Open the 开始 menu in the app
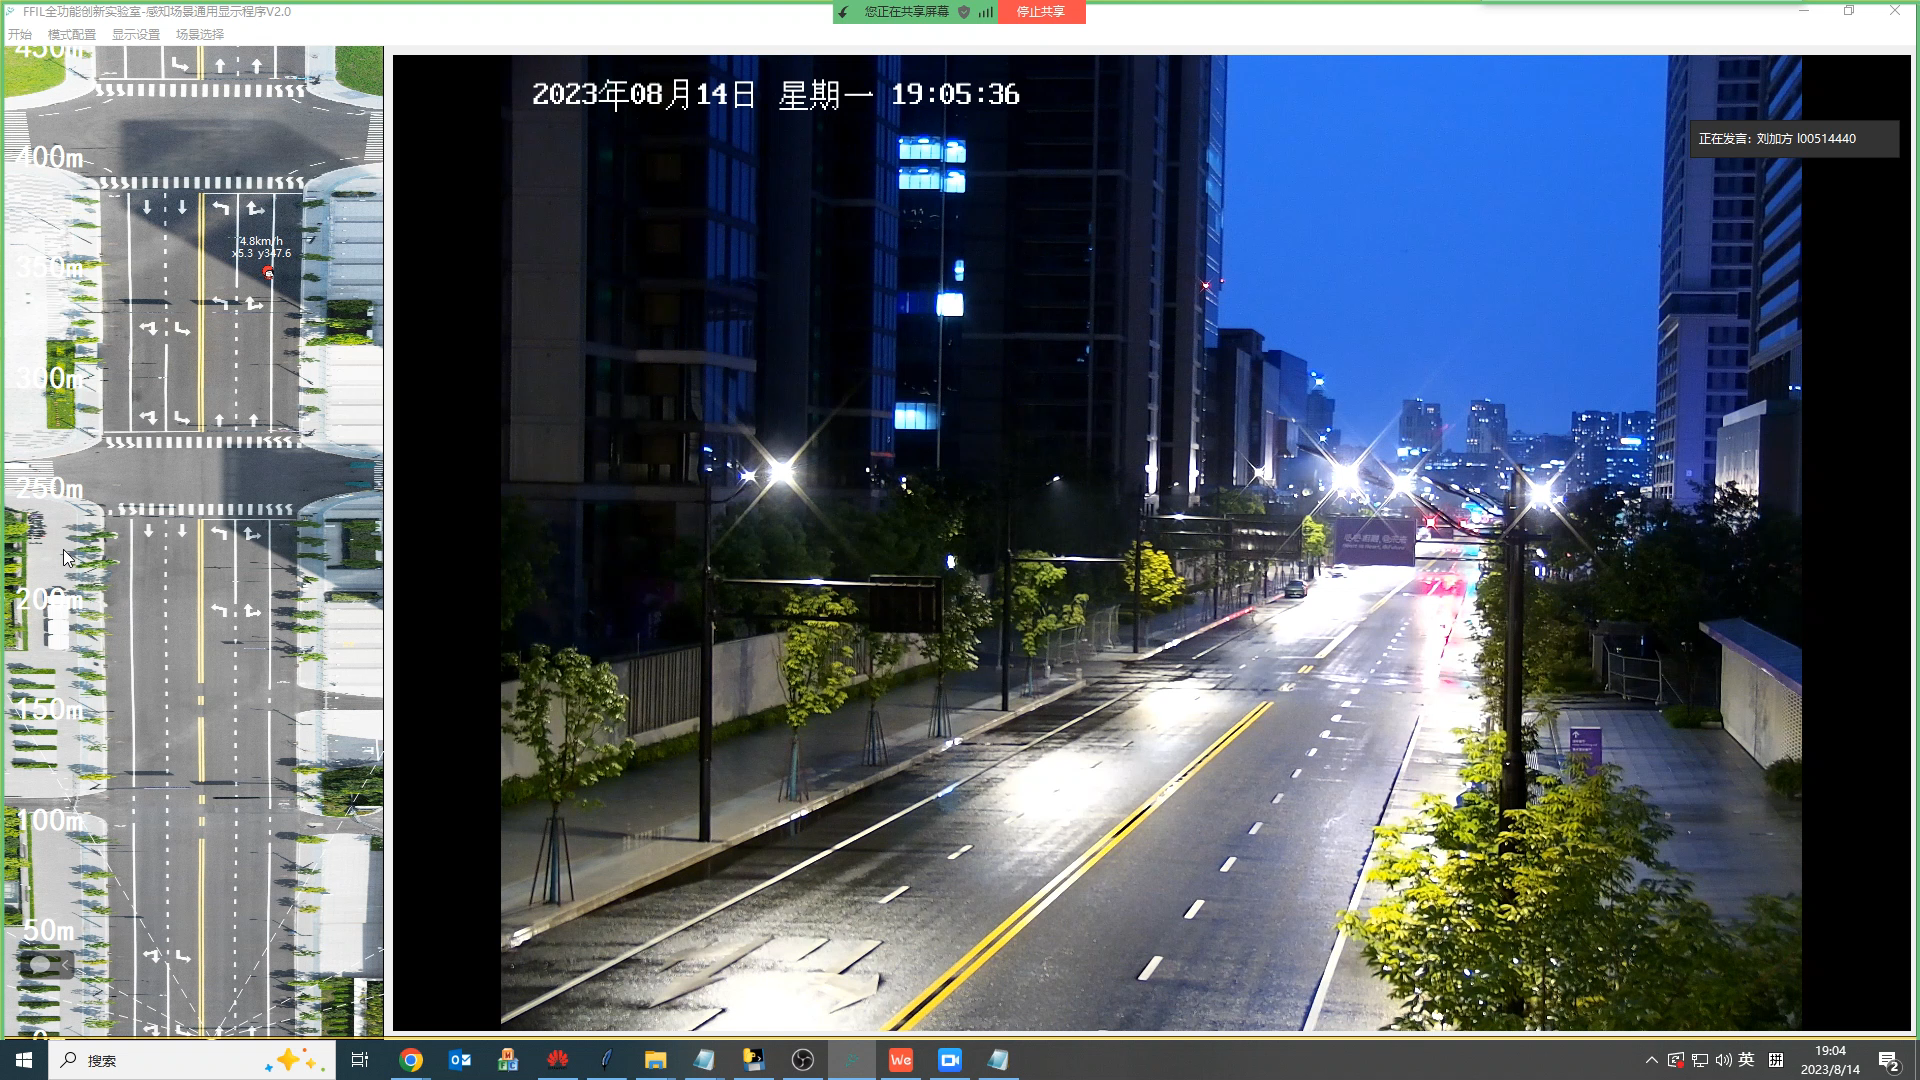This screenshot has width=1920, height=1080. [x=20, y=34]
